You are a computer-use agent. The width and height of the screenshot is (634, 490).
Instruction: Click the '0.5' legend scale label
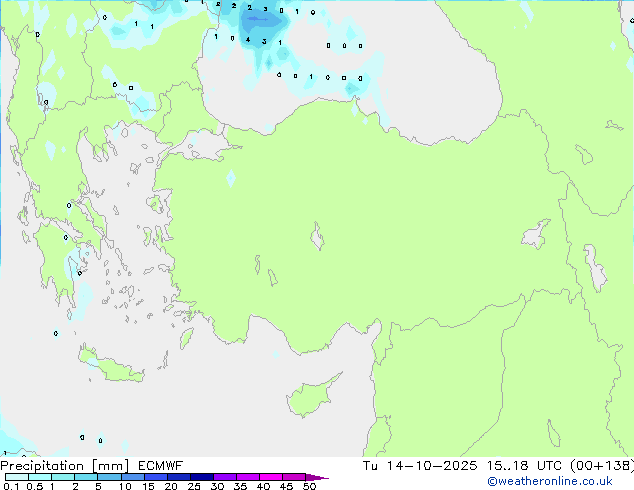point(34,486)
